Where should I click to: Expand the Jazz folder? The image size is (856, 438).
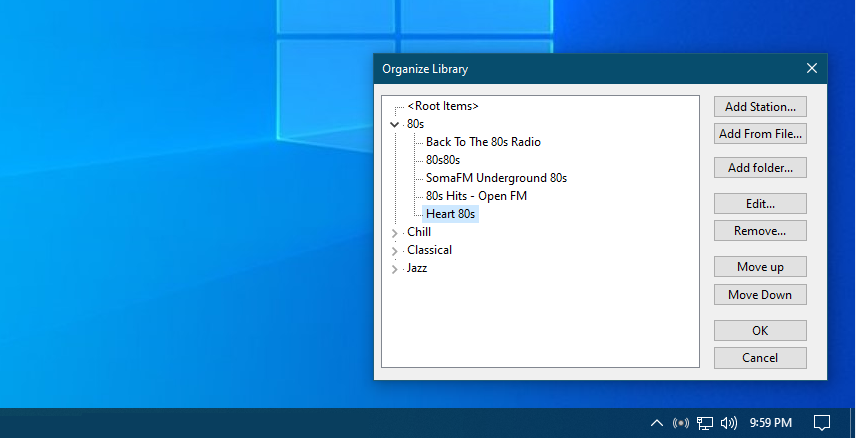point(395,269)
